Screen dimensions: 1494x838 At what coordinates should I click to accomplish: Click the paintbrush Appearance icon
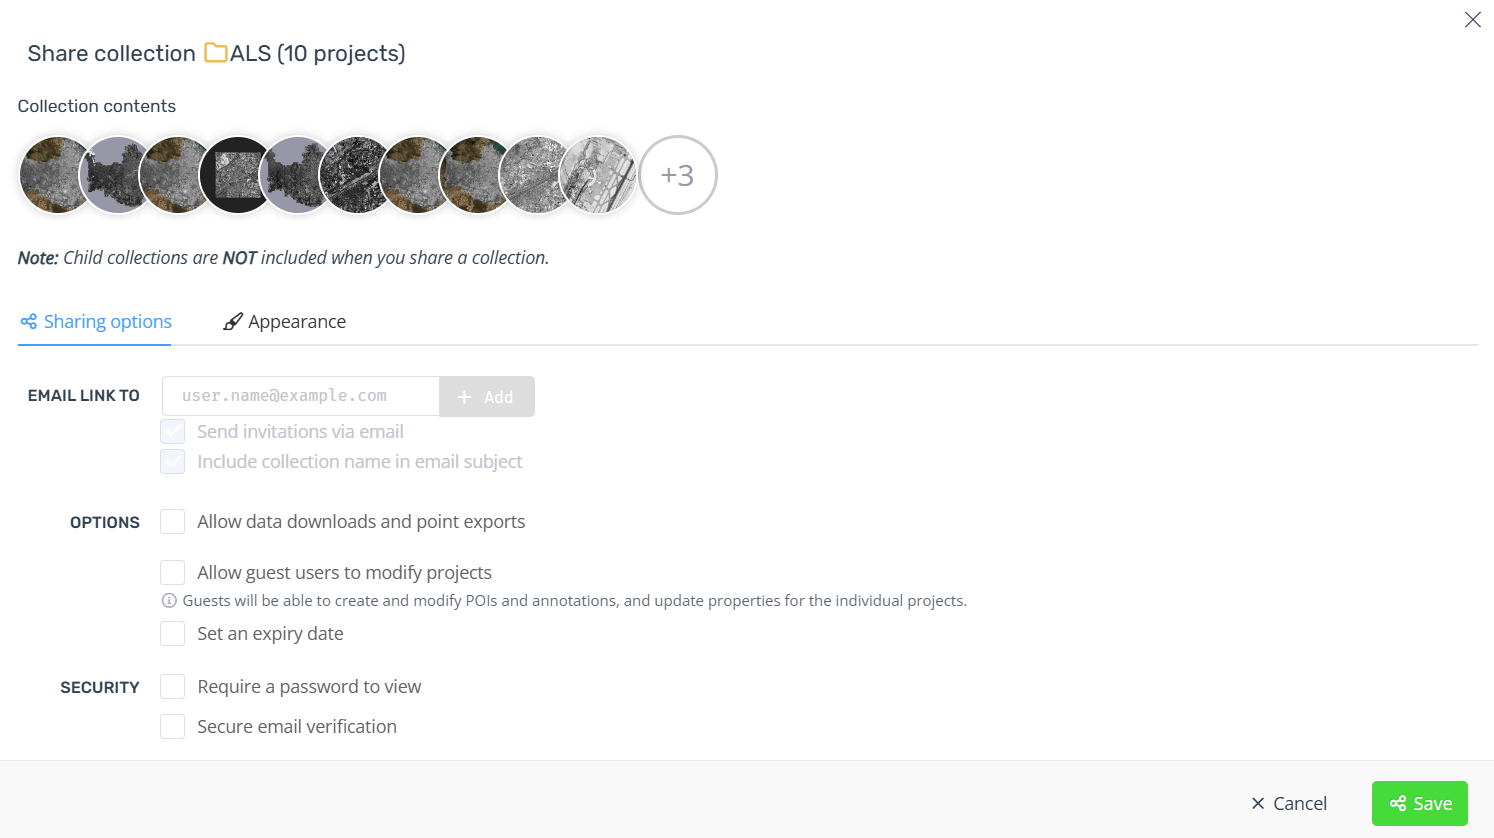click(x=233, y=322)
